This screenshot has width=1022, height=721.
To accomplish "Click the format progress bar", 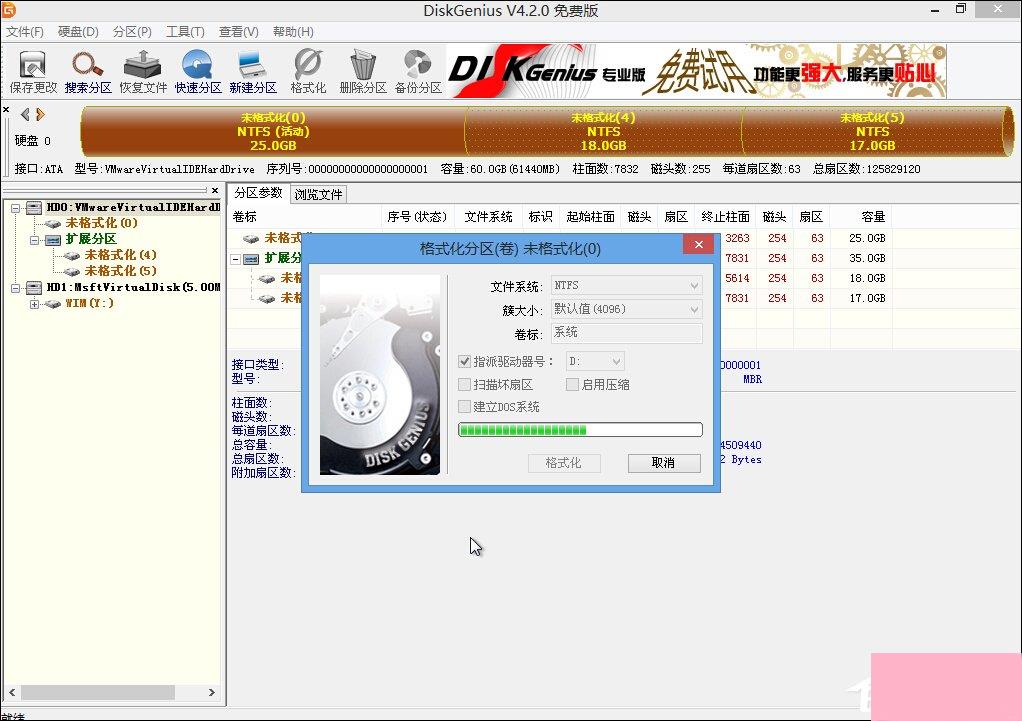I will tap(580, 430).
